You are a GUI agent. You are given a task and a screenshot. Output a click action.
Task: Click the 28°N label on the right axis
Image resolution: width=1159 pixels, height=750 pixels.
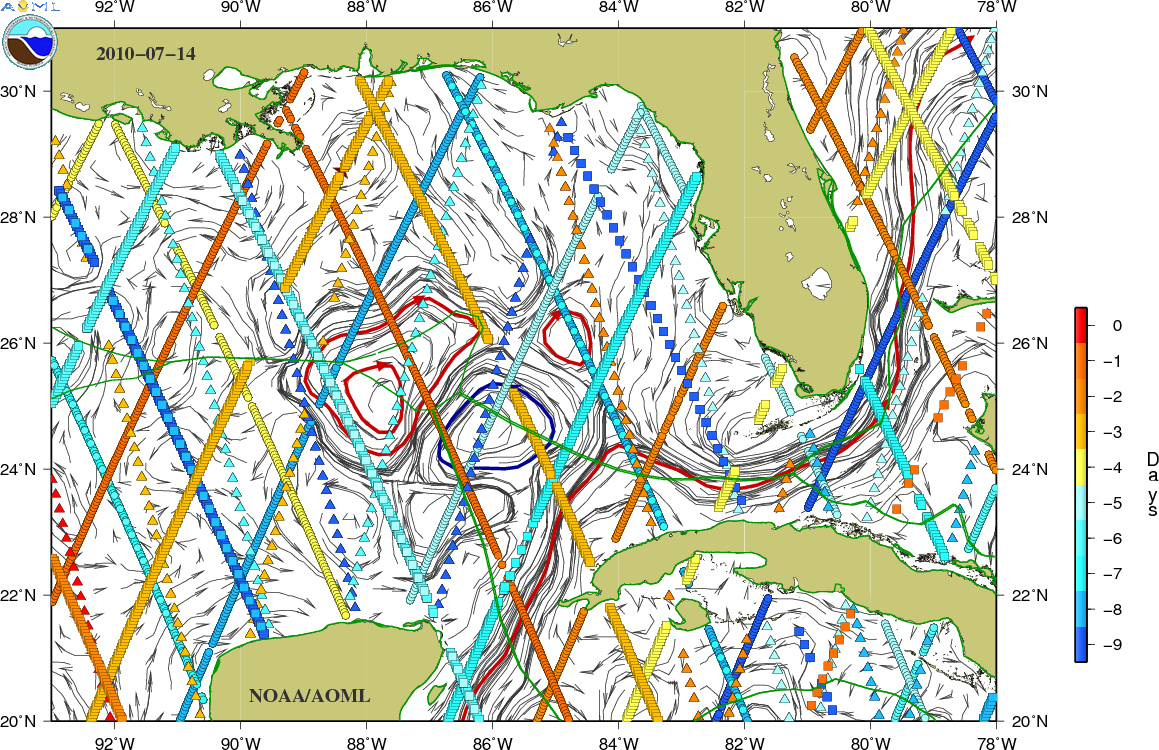point(1030,218)
